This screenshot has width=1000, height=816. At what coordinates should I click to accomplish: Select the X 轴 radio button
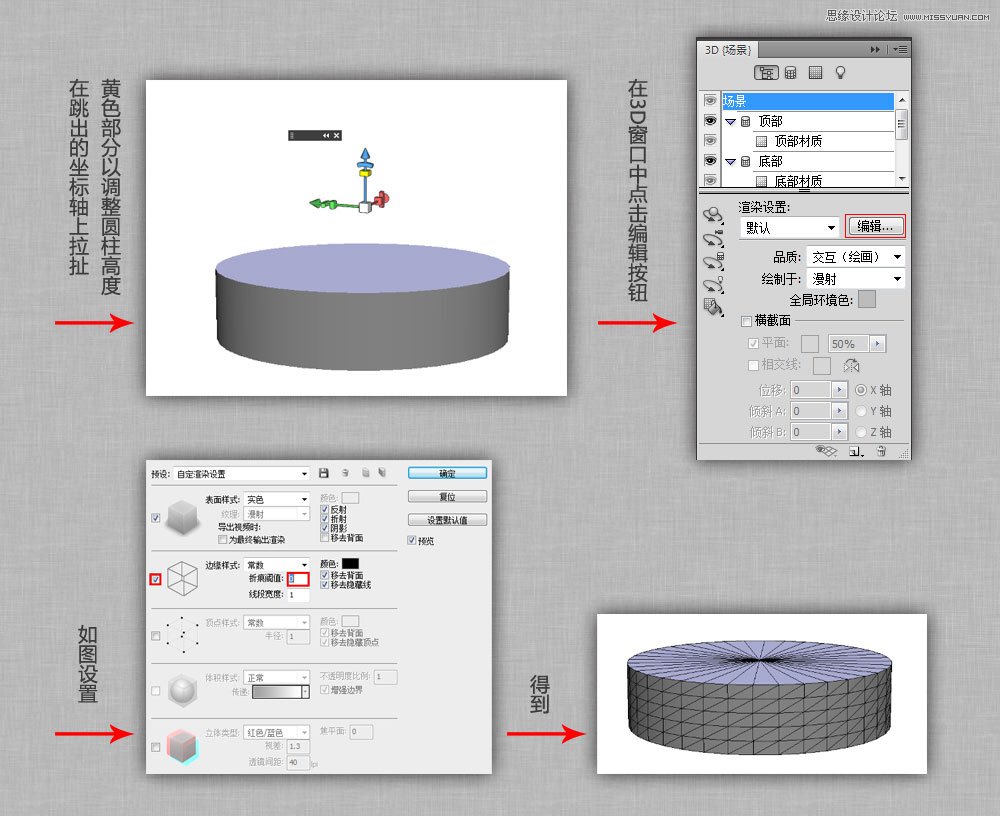[860, 390]
